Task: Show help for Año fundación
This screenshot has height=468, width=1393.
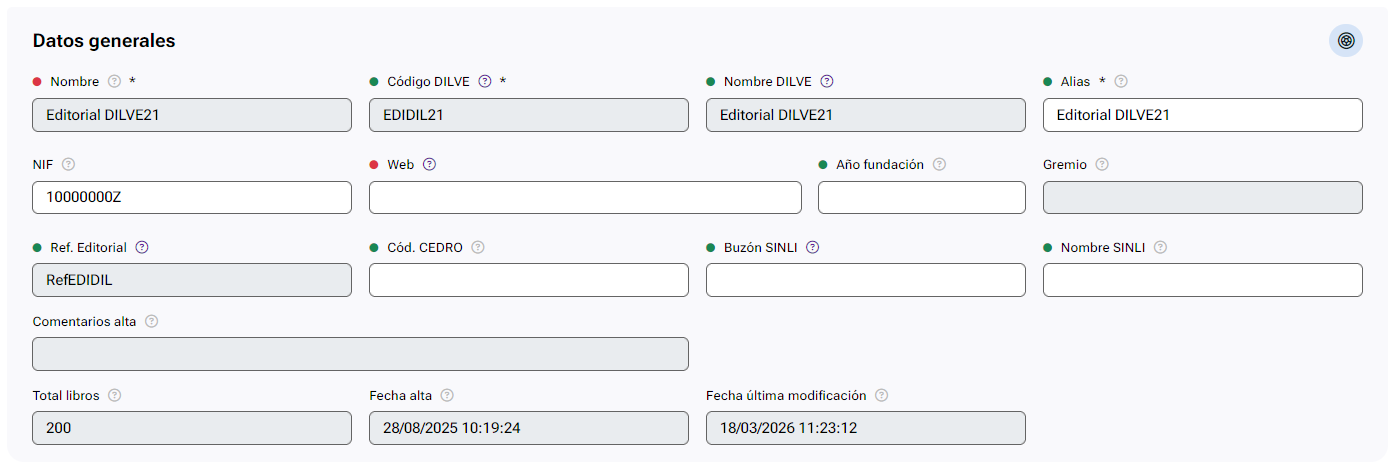Action: (939, 165)
